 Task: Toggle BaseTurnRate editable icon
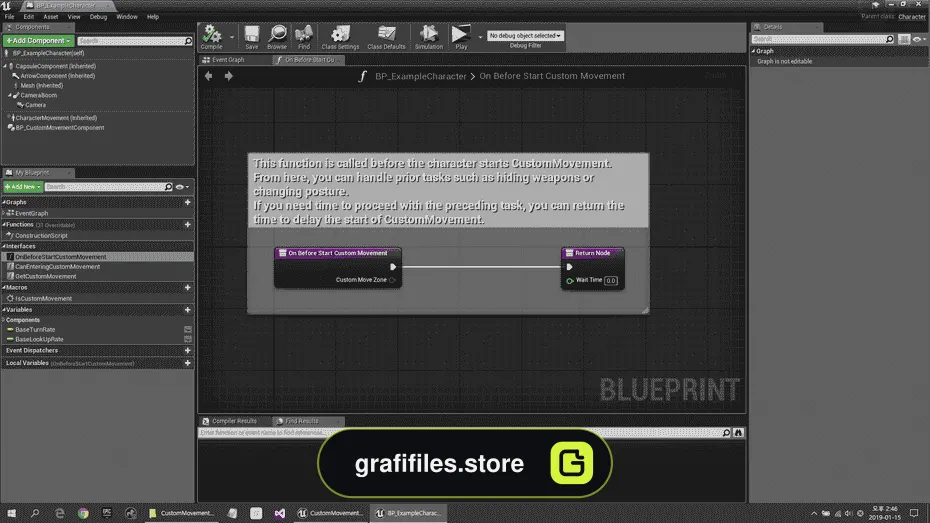coord(187,330)
